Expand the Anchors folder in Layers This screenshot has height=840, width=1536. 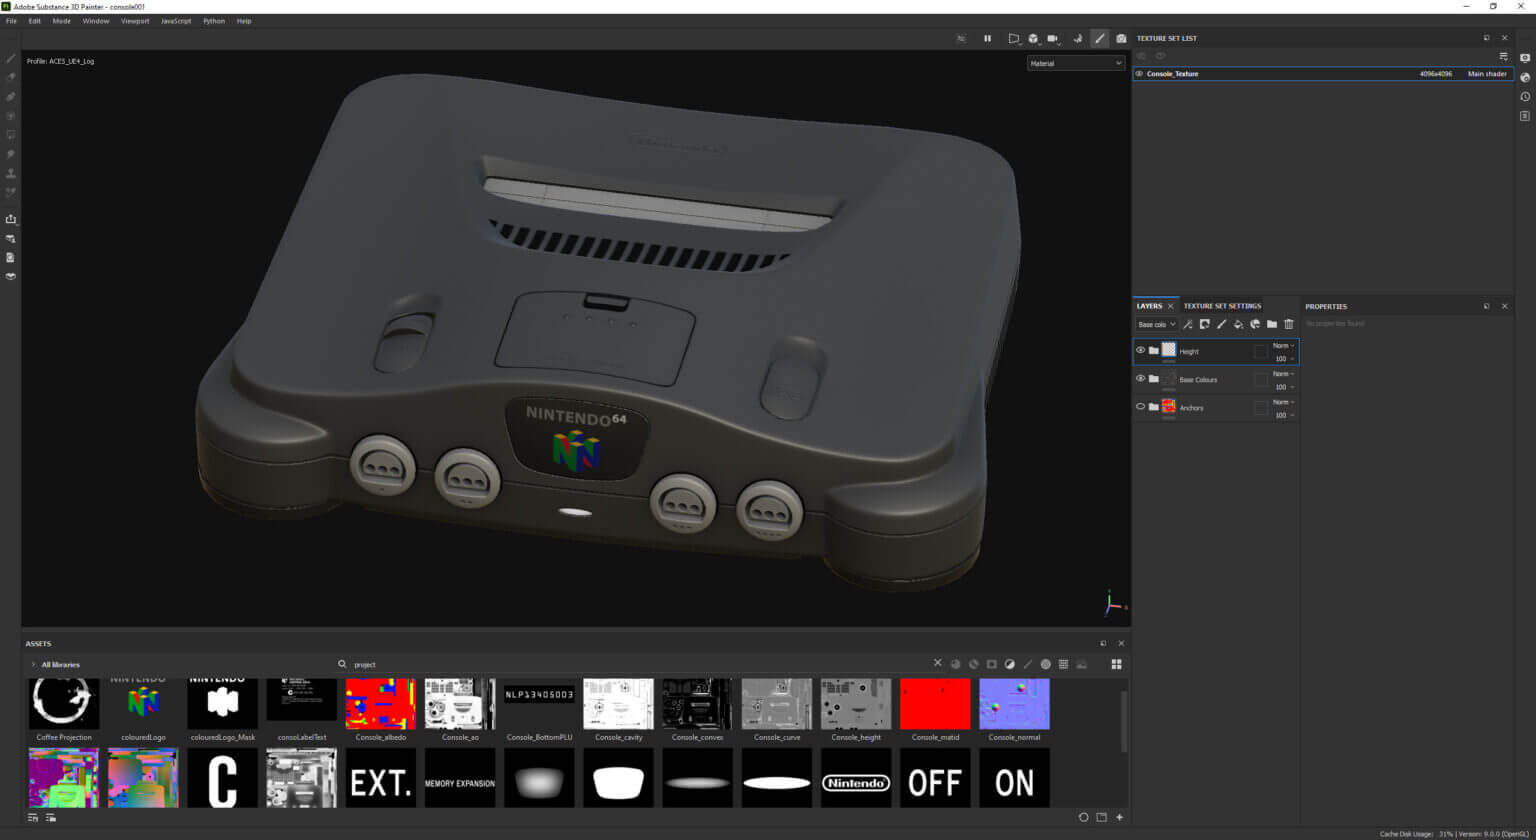click(1154, 407)
